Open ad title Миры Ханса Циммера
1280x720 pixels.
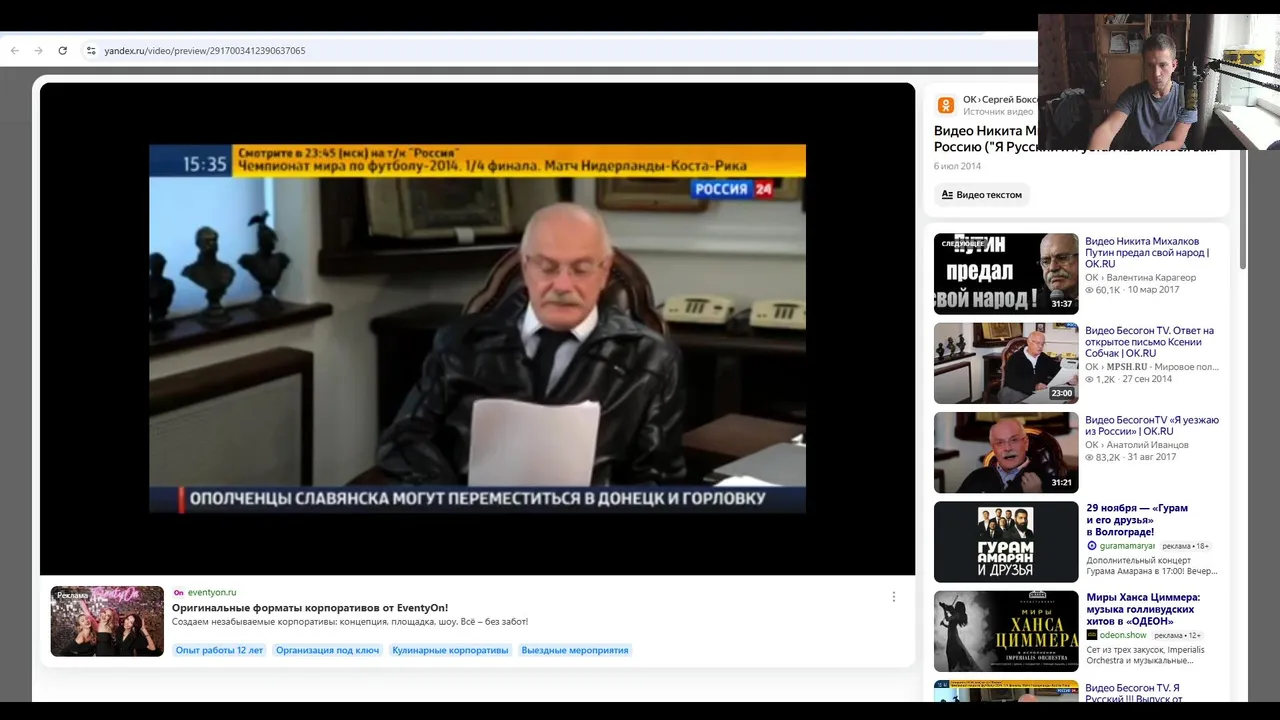1143,609
